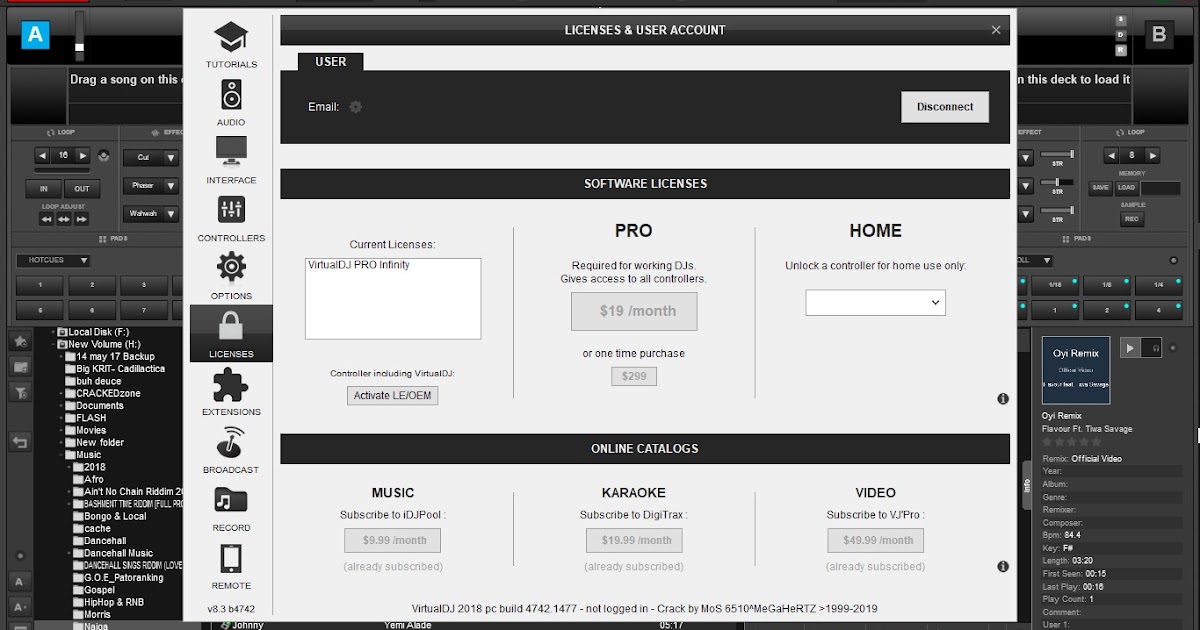Open the Remote phone section
Screen dimensions: 1200x630
231,566
